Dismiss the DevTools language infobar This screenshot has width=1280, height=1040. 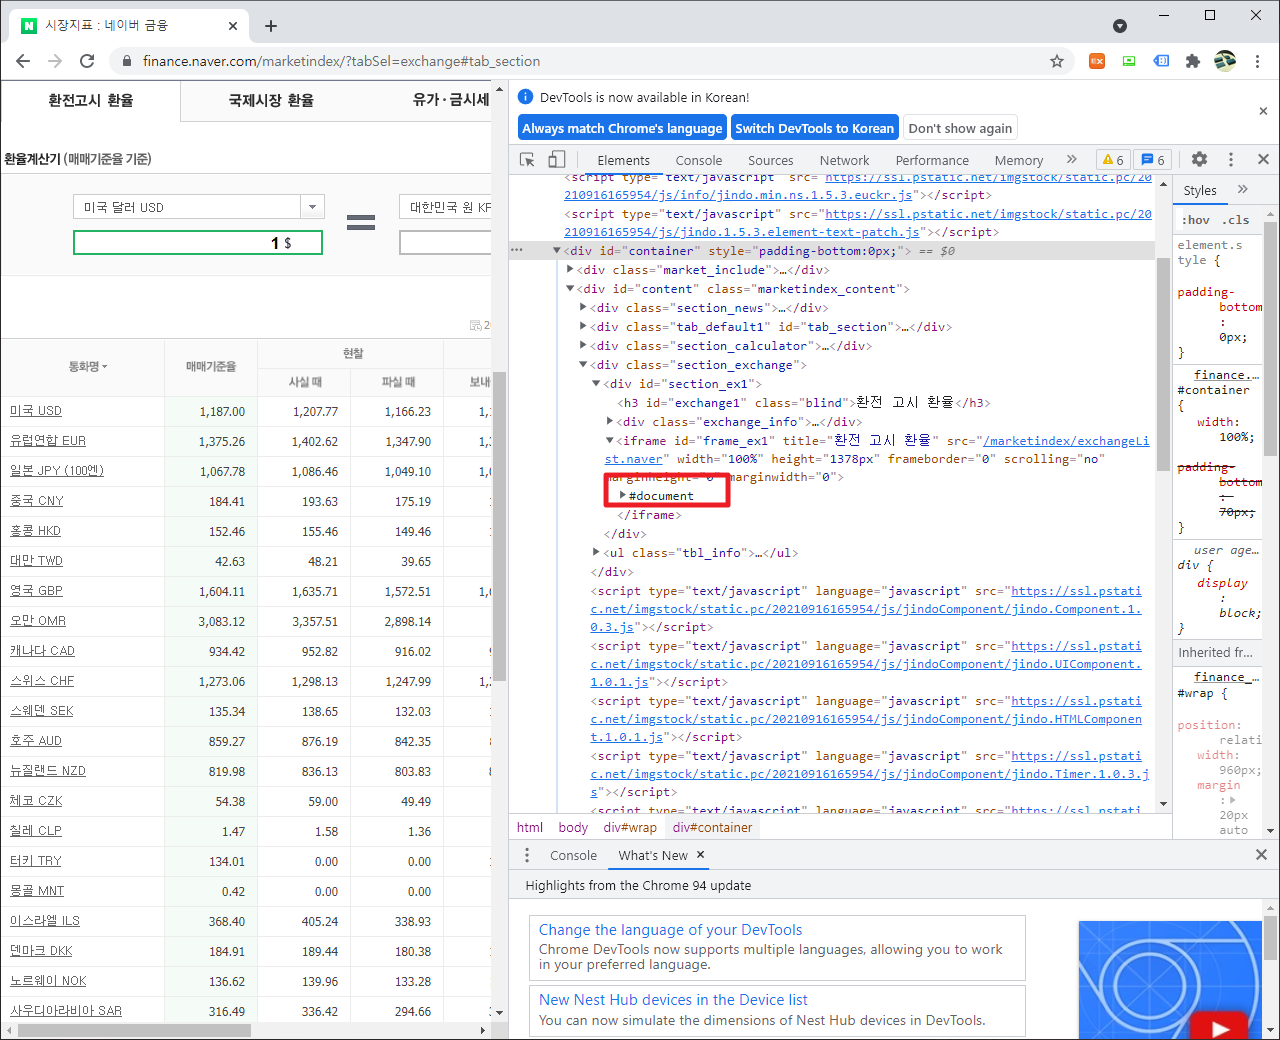pos(1263,111)
